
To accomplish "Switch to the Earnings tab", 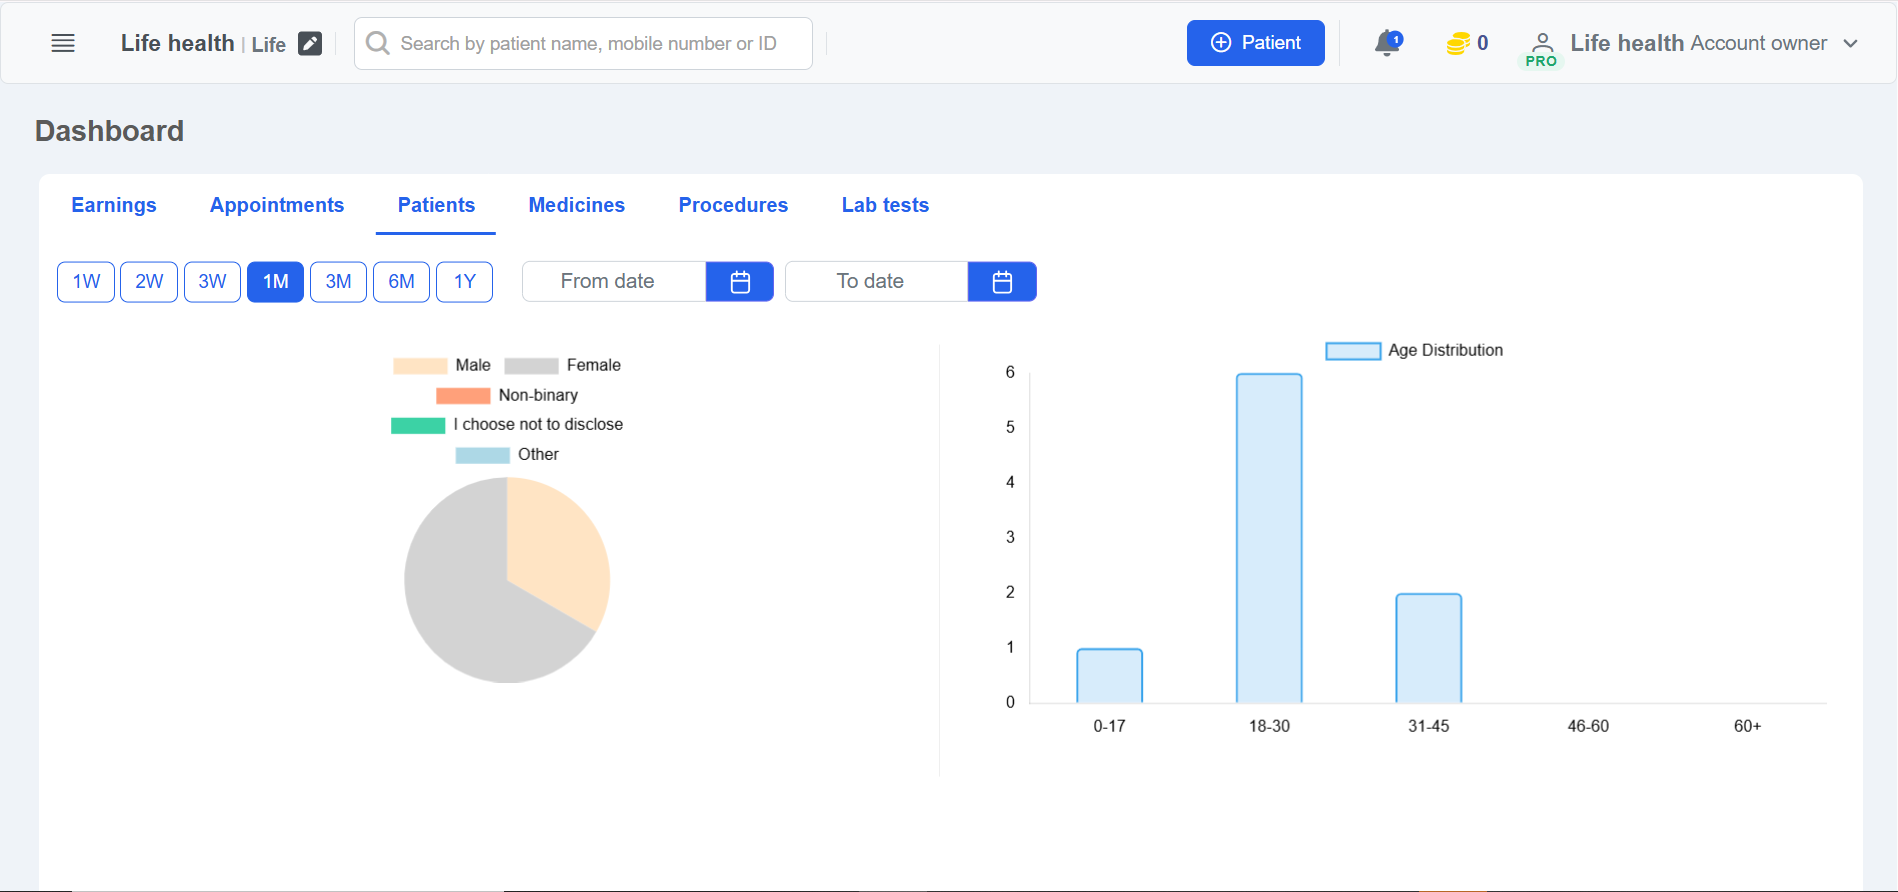I will [114, 205].
